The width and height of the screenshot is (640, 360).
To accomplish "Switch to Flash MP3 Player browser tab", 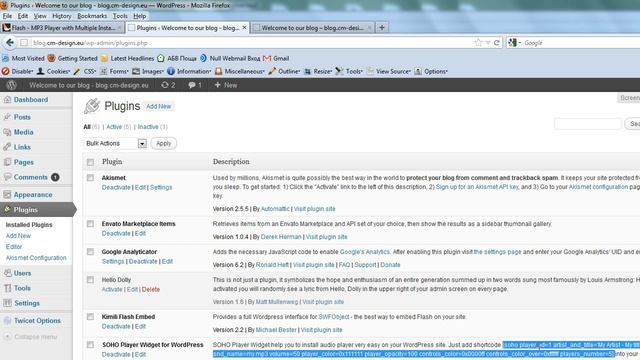I will (62, 27).
